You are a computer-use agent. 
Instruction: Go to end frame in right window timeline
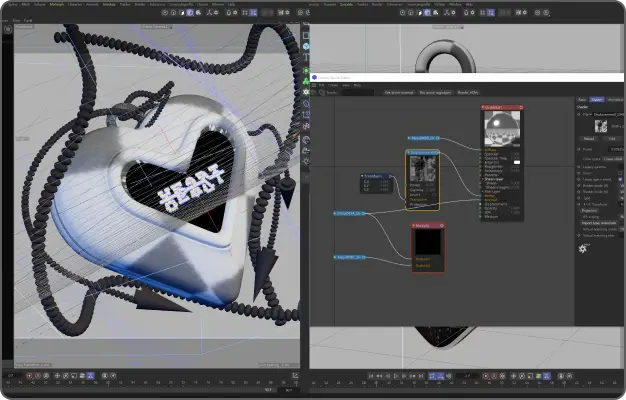(421, 376)
